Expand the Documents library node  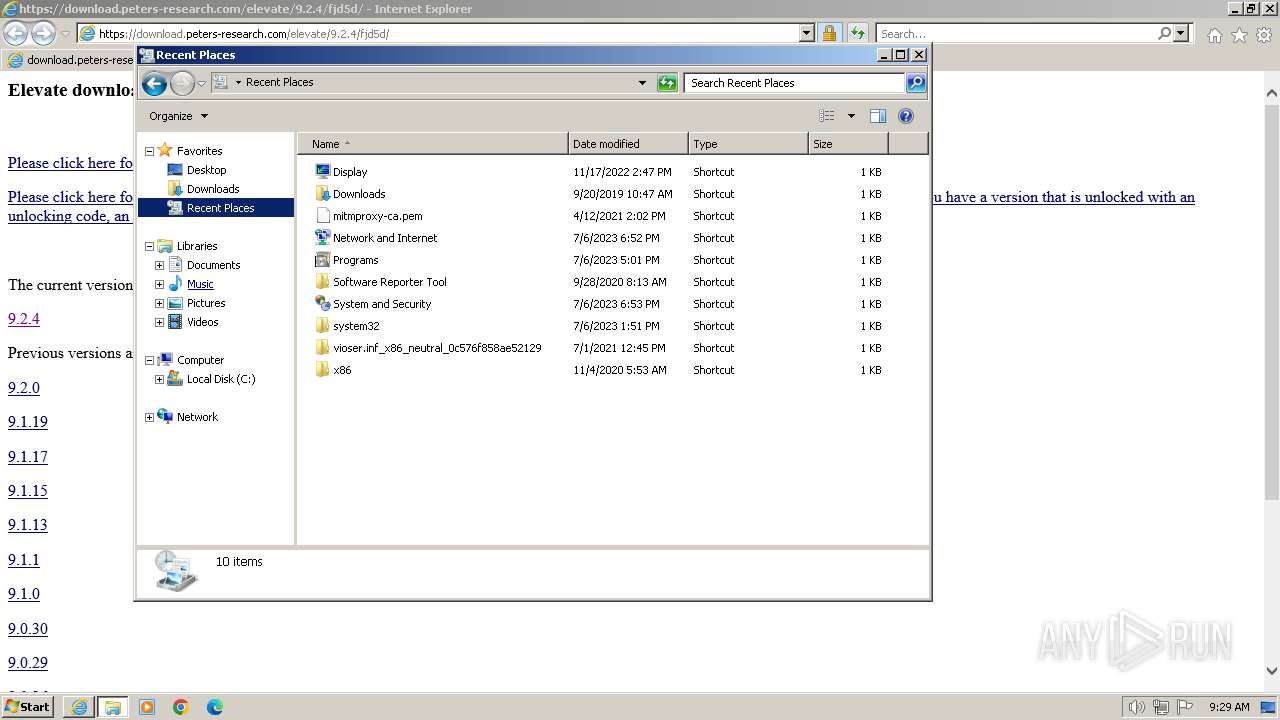(x=159, y=265)
